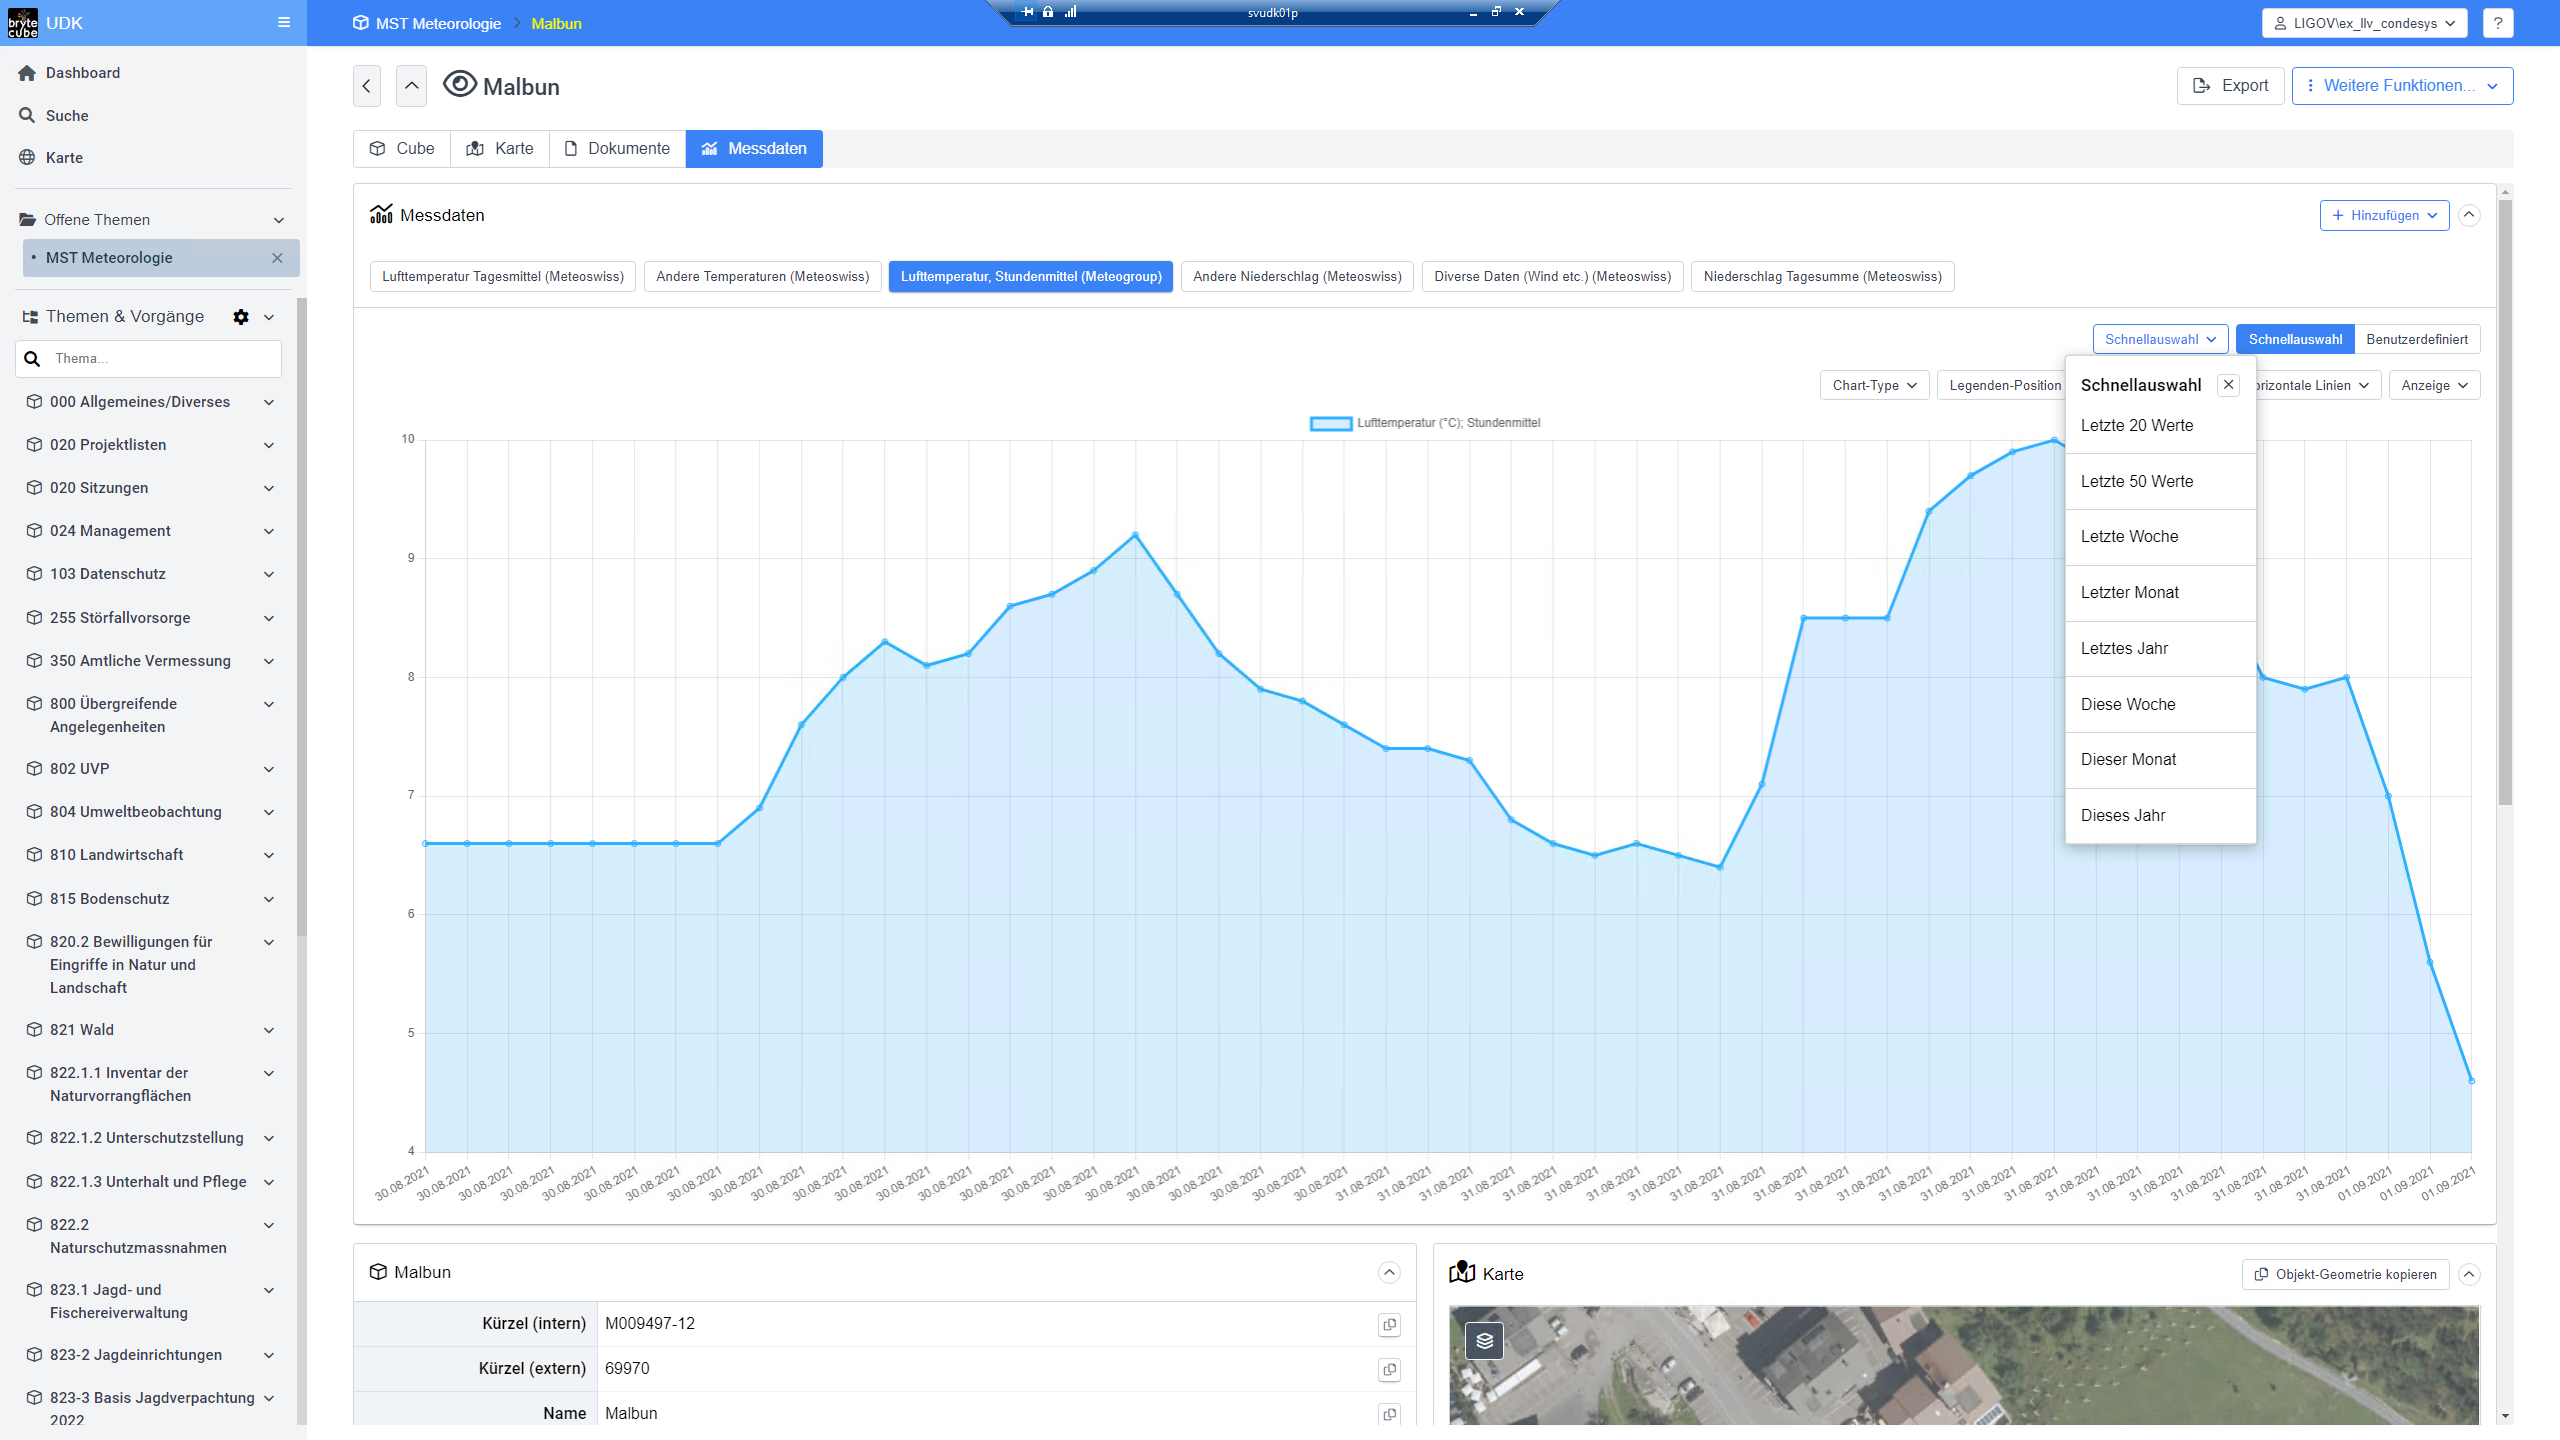The width and height of the screenshot is (2560, 1440).
Task: Open the help question mark icon
Action: pos(2497,23)
